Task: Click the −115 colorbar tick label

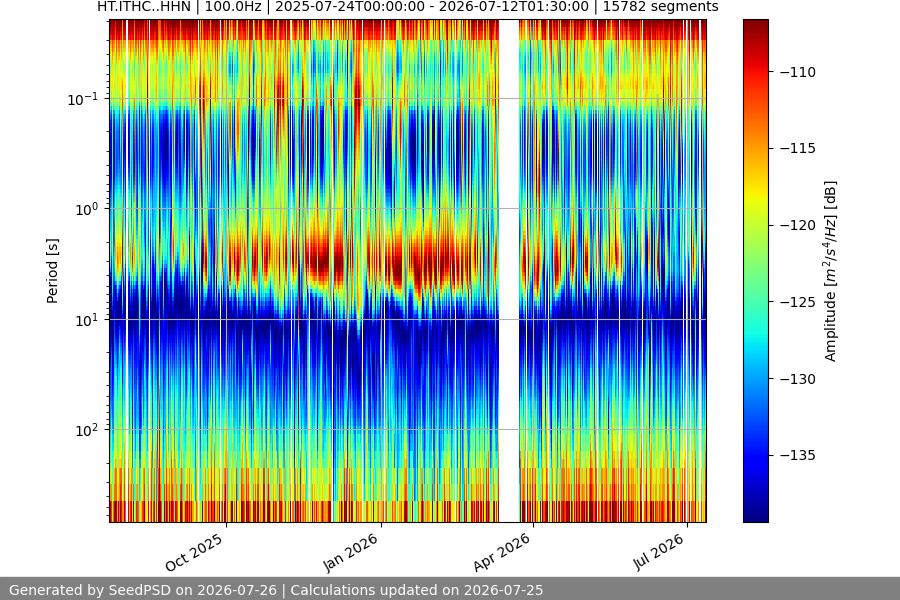Action: click(798, 149)
